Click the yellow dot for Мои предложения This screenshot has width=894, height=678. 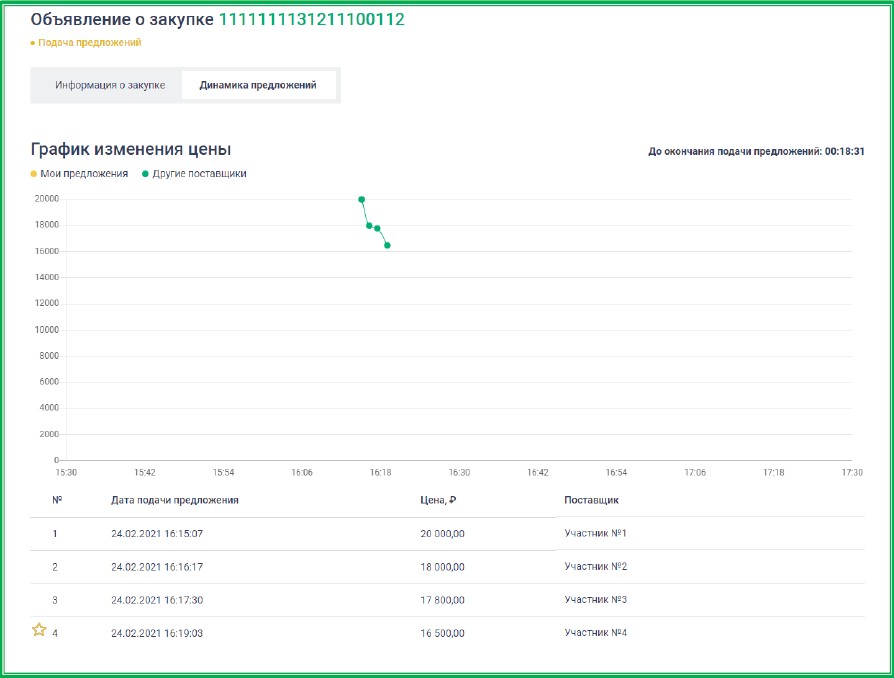[34, 174]
